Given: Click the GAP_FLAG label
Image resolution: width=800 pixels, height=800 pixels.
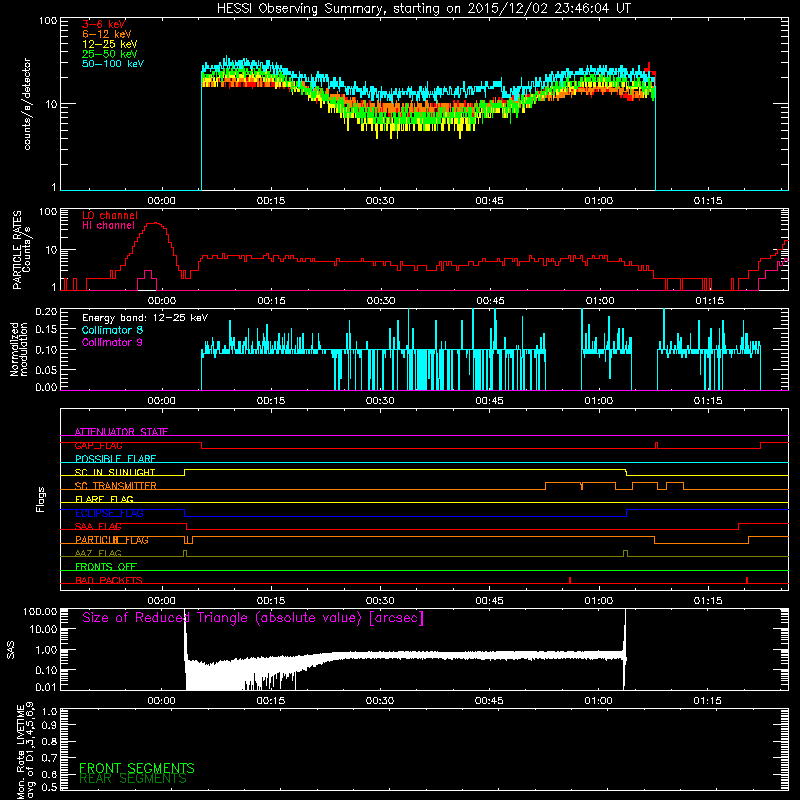Looking at the screenshot, I should pos(98,445).
